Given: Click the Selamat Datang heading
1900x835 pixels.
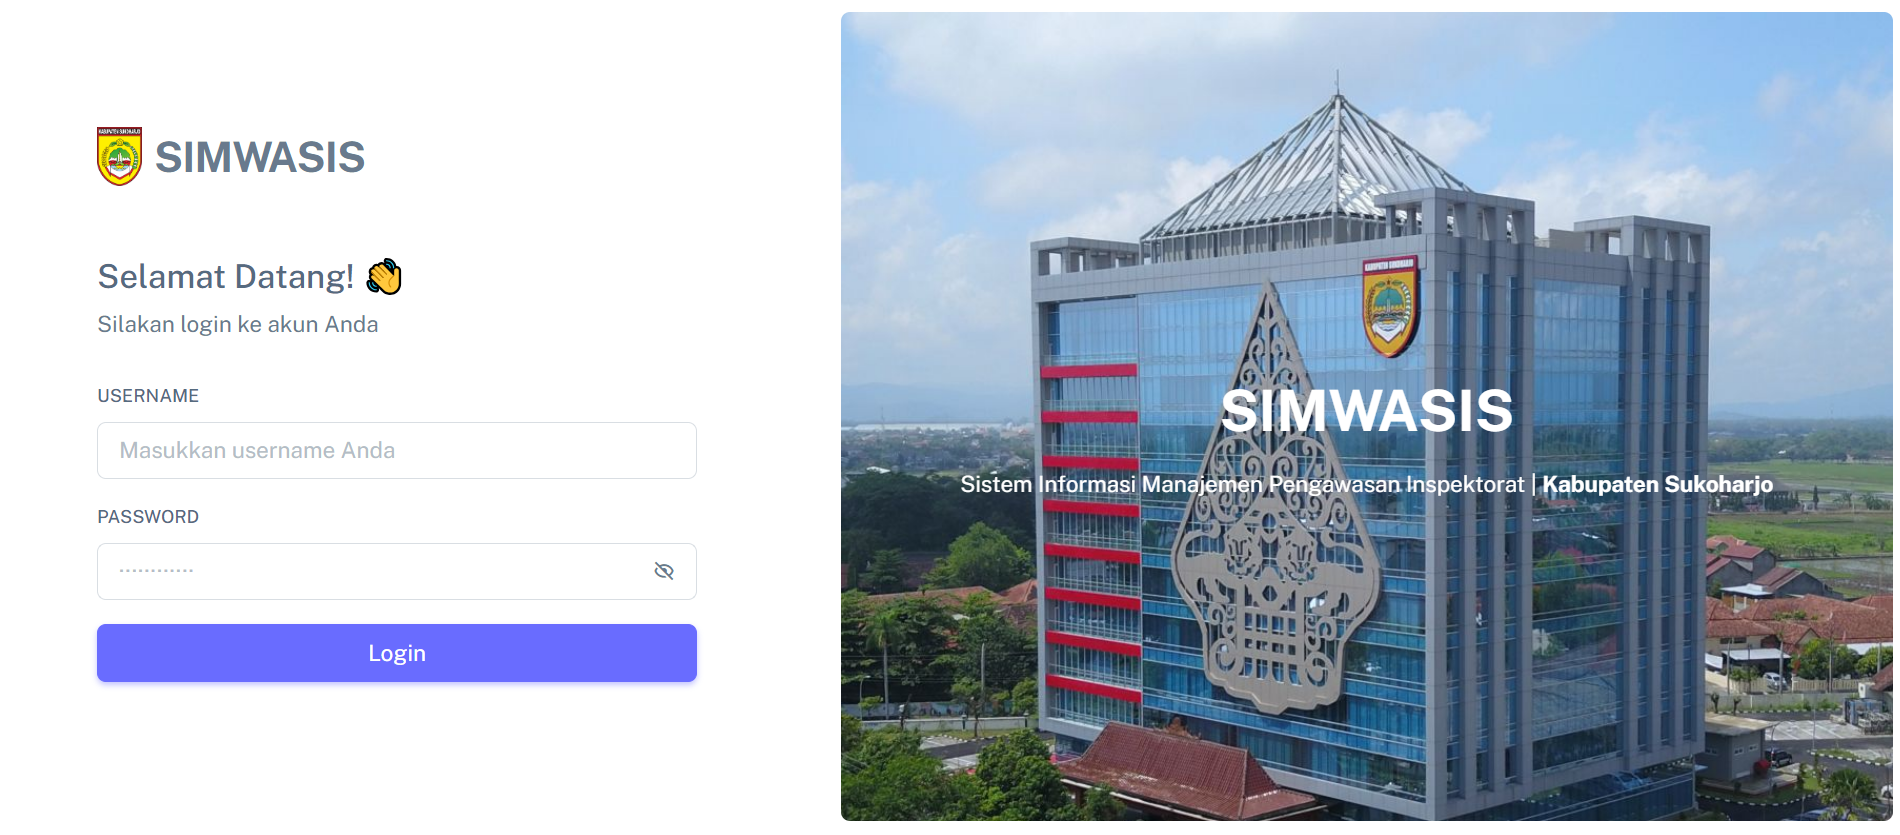Looking at the screenshot, I should tap(226, 277).
